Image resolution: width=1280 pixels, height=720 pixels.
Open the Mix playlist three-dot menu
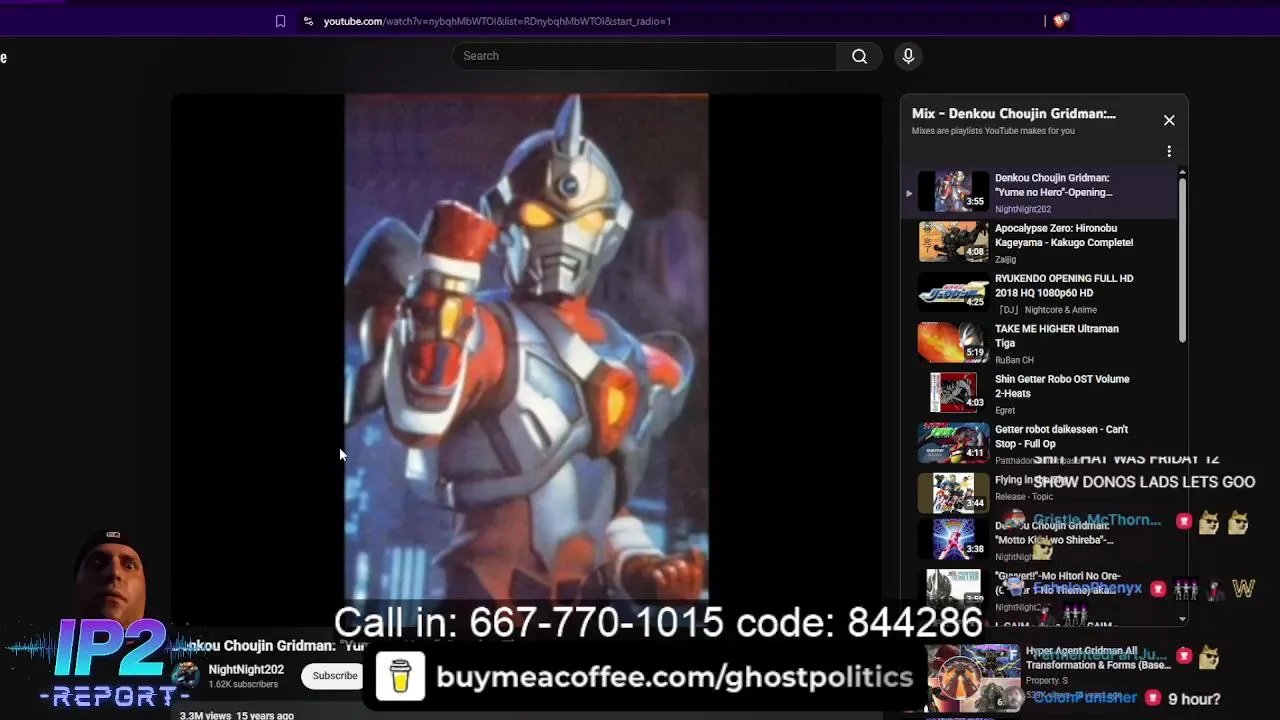[x=1169, y=151]
